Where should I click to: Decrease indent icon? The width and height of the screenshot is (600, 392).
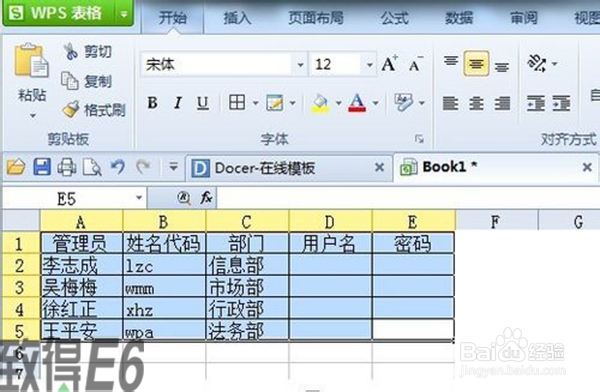[536, 103]
